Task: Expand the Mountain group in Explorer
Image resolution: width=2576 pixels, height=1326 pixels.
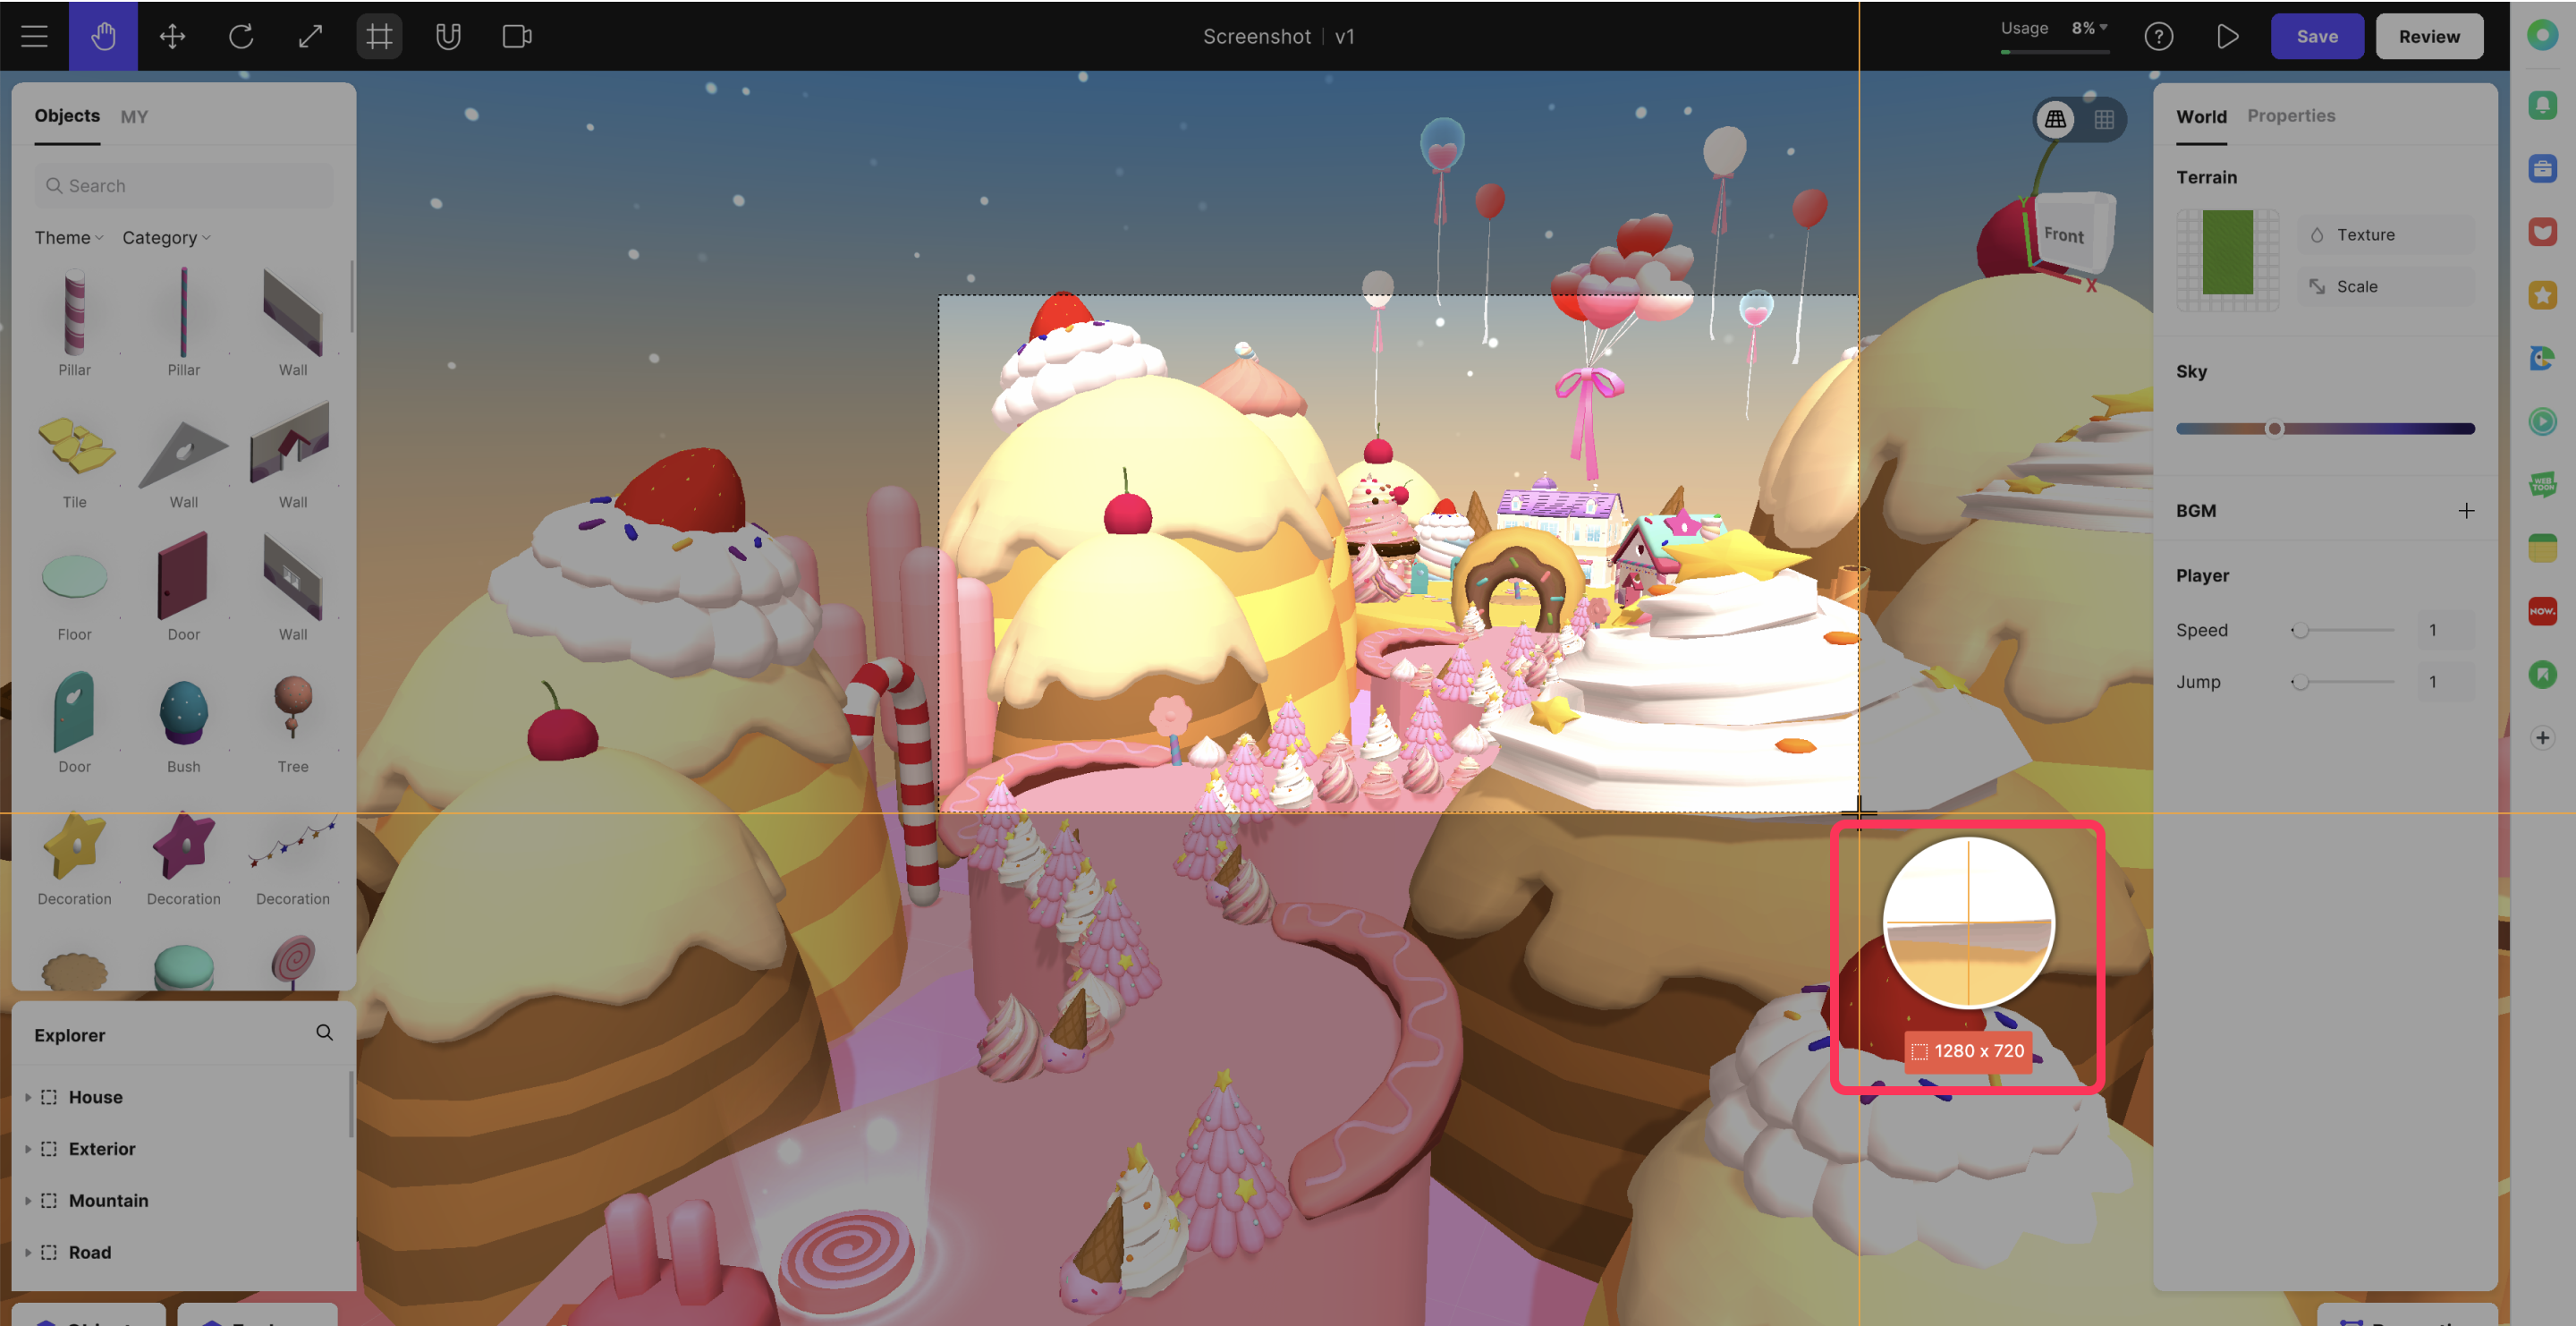Action: click(x=28, y=1200)
